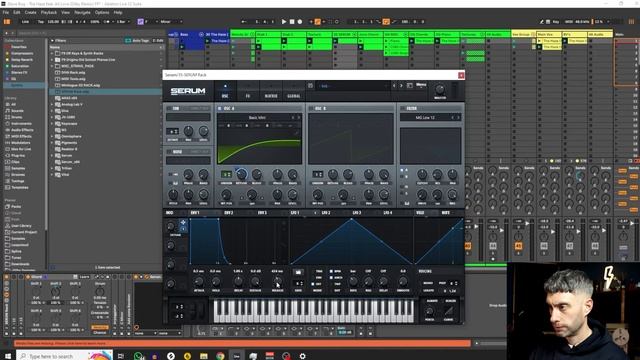The width and height of the screenshot is (640, 360).
Task: Open the 1 Bar quantization dropdown
Action: [123, 22]
